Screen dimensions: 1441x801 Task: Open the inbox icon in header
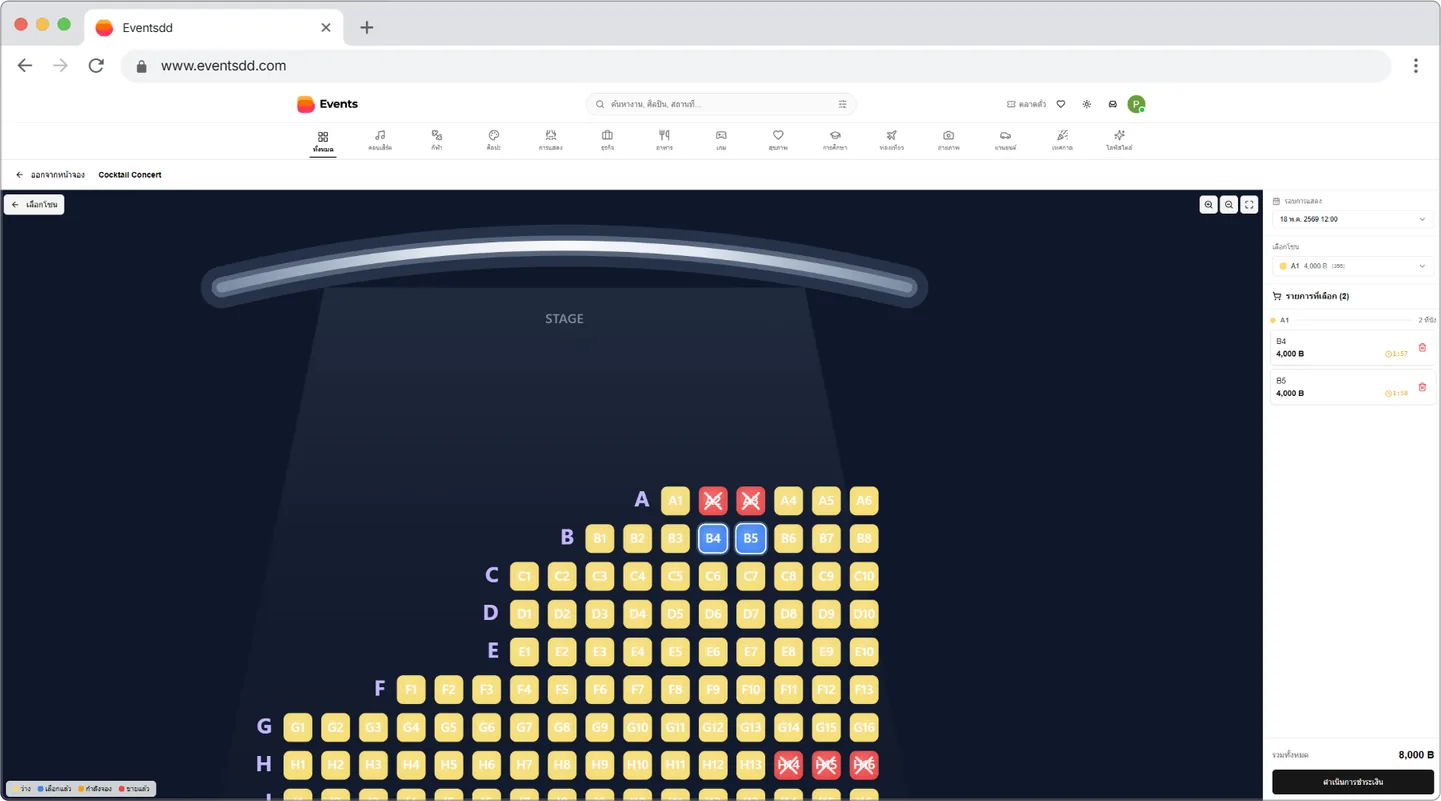[1112, 104]
